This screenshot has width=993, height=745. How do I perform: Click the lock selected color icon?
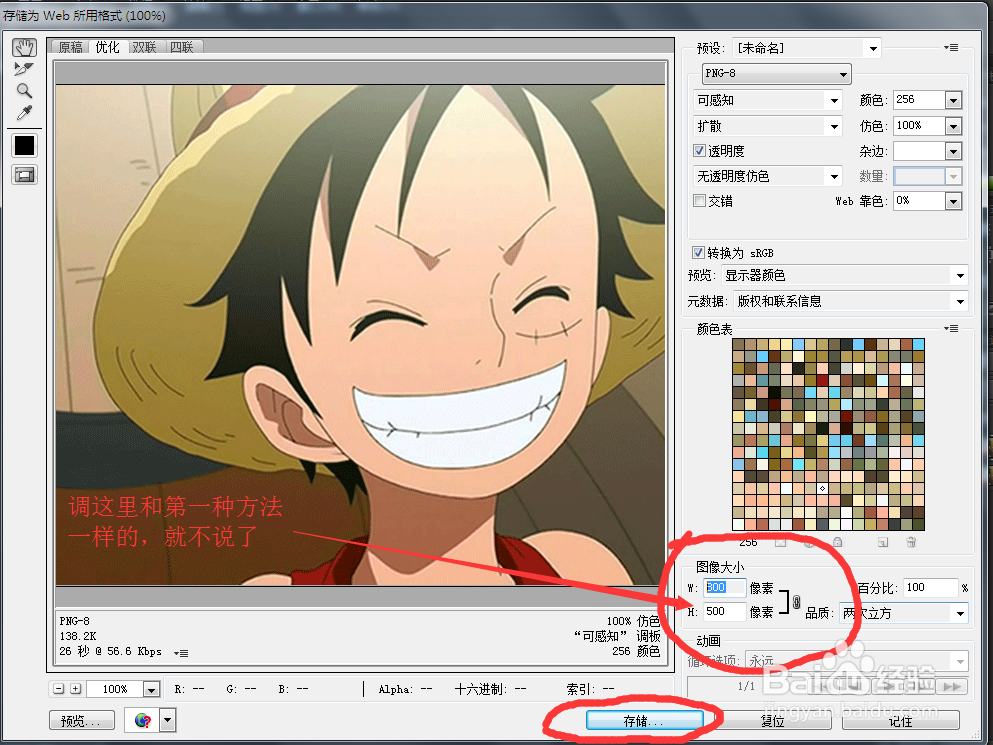pyautogui.click(x=837, y=542)
